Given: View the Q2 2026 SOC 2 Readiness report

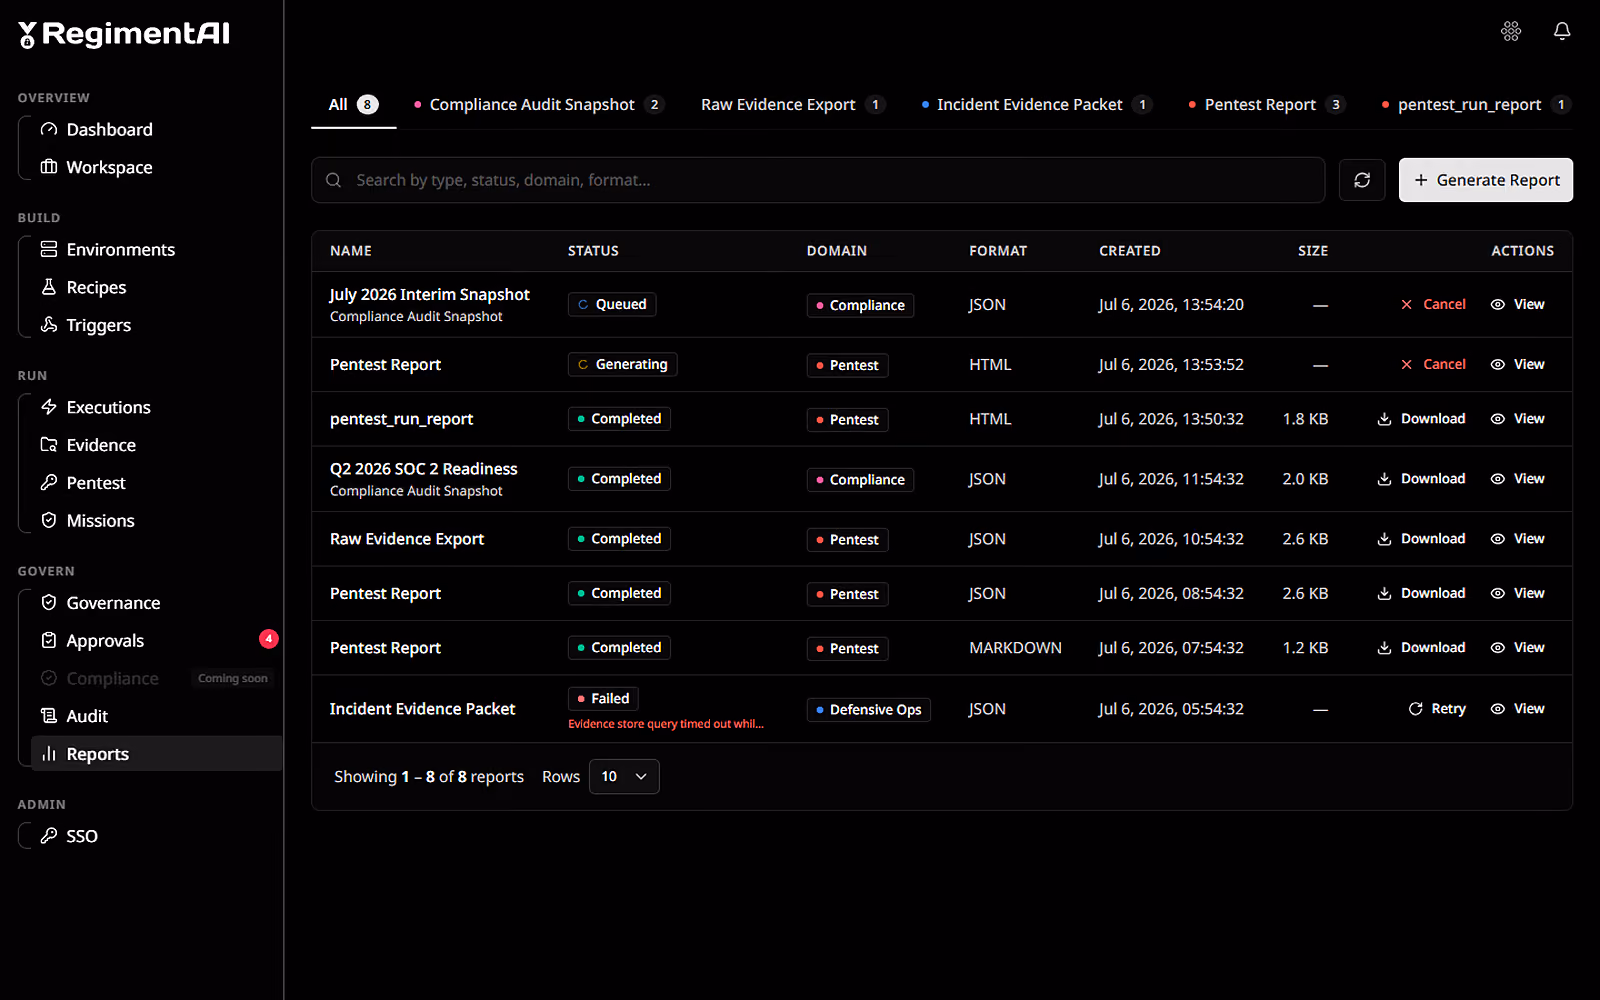Looking at the screenshot, I should click(1517, 479).
